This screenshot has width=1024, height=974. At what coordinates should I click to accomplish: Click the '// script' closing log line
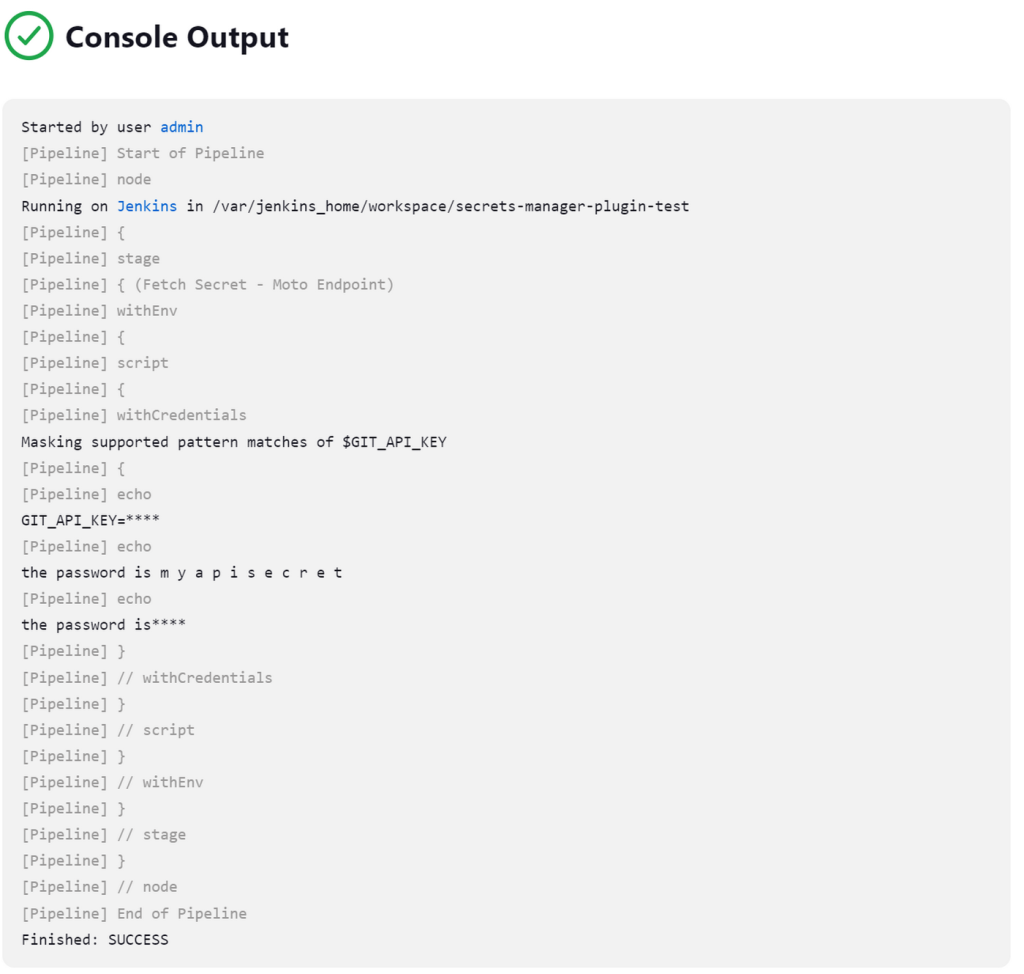(108, 730)
